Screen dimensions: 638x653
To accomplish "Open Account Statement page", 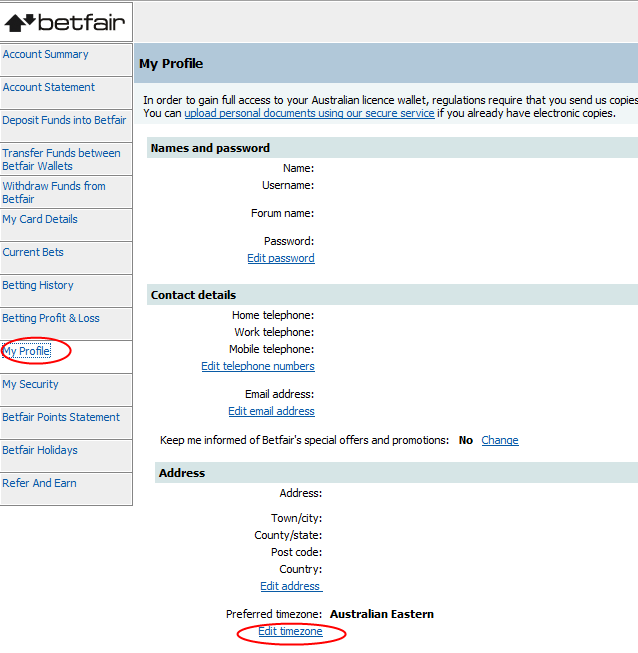I will pyautogui.click(x=49, y=87).
